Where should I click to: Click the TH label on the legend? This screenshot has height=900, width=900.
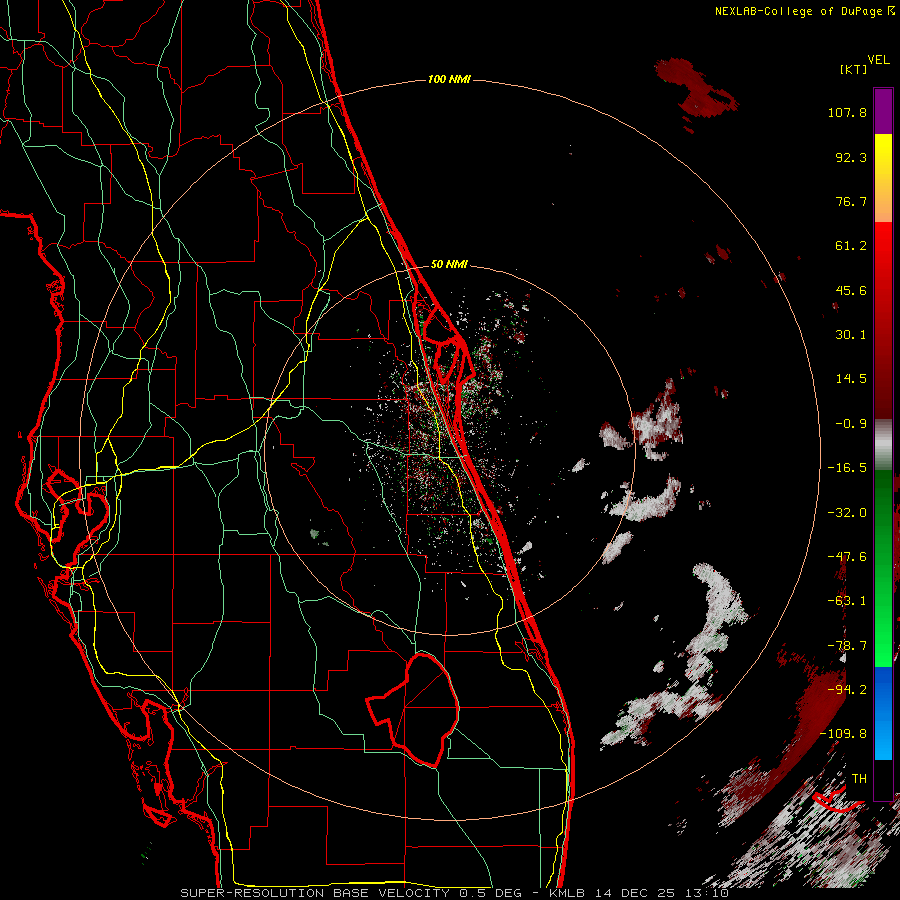(x=859, y=779)
